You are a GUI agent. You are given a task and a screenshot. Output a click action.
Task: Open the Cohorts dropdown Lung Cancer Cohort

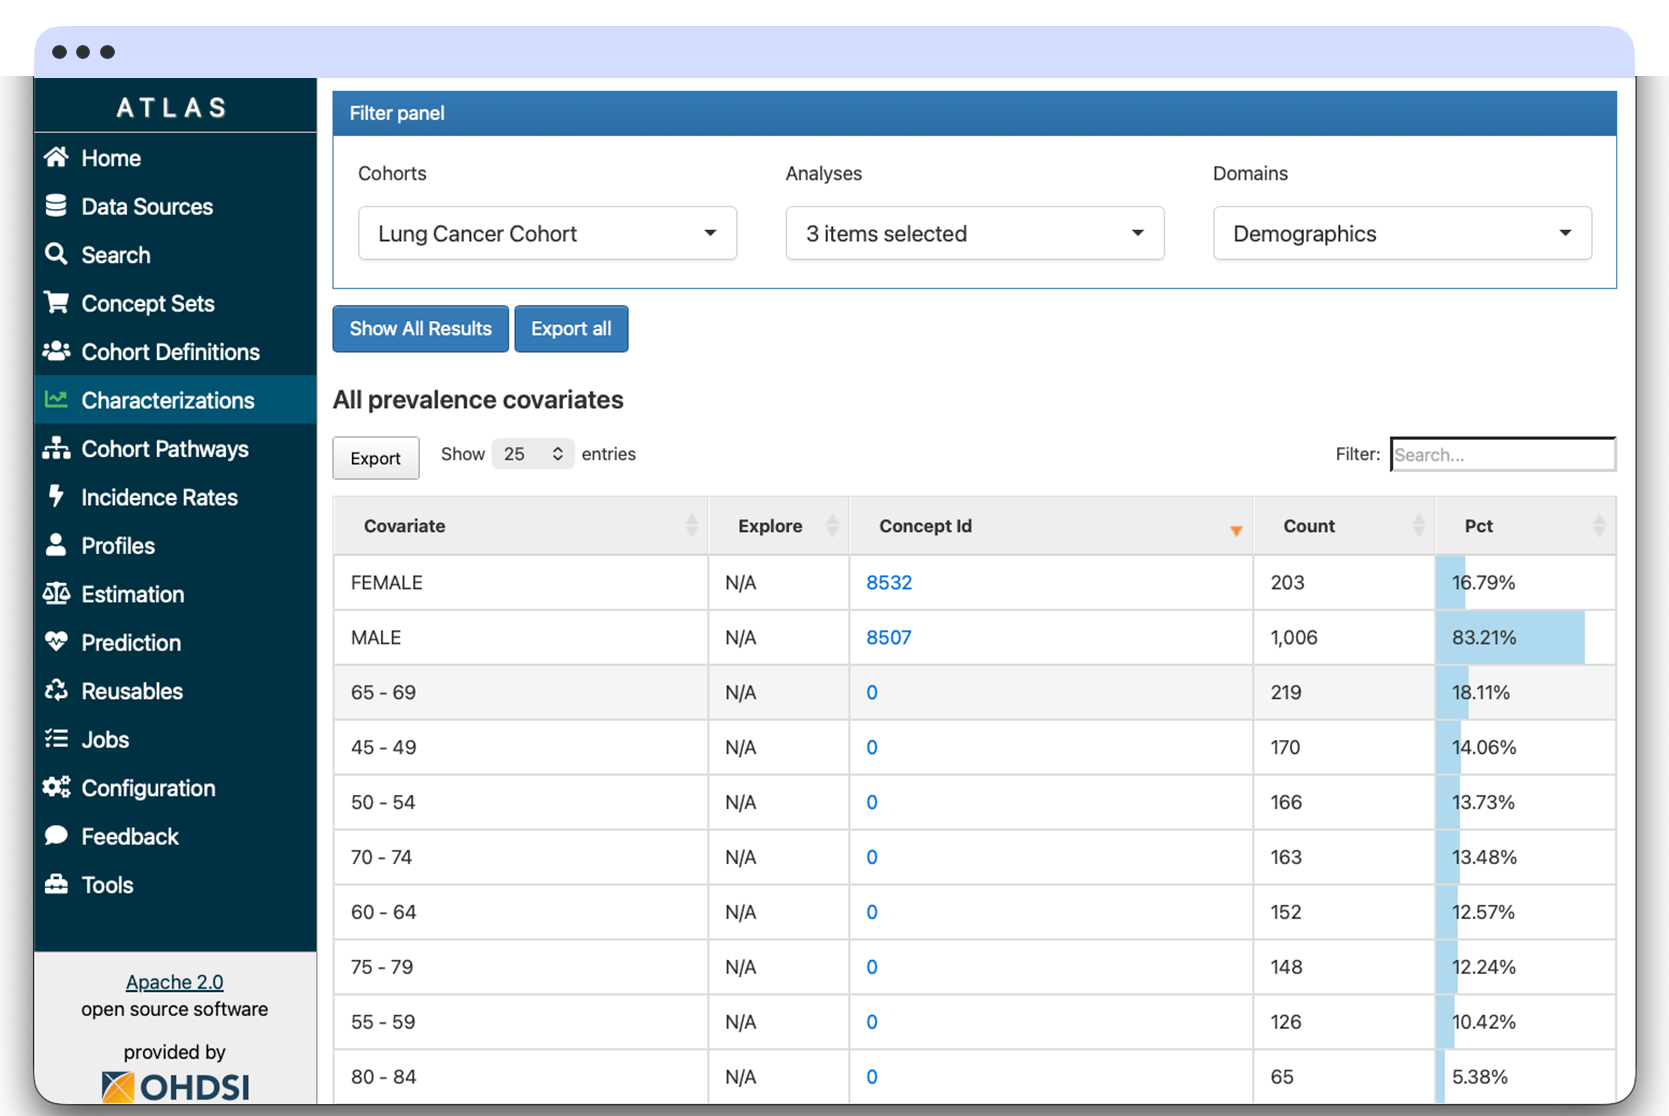(x=547, y=233)
